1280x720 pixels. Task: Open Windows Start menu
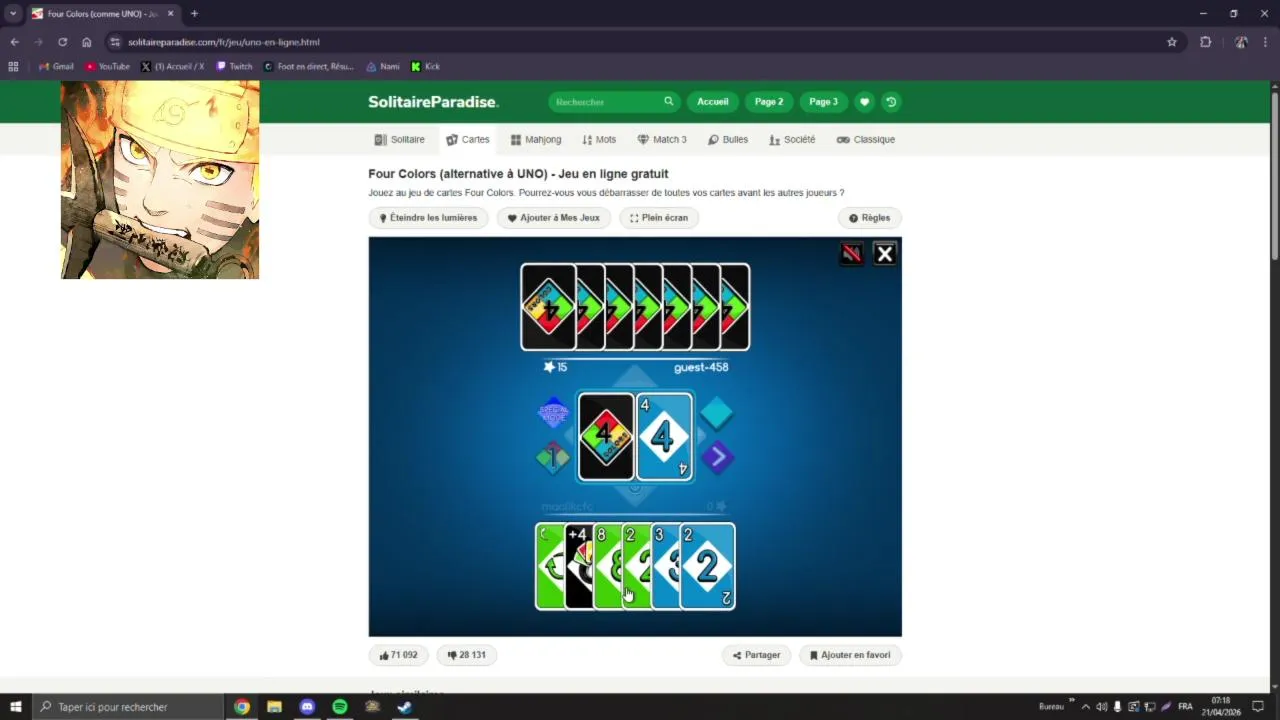click(x=15, y=707)
